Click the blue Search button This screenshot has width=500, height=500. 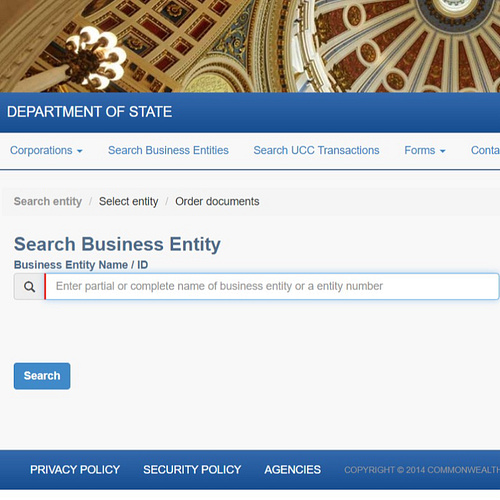click(42, 376)
